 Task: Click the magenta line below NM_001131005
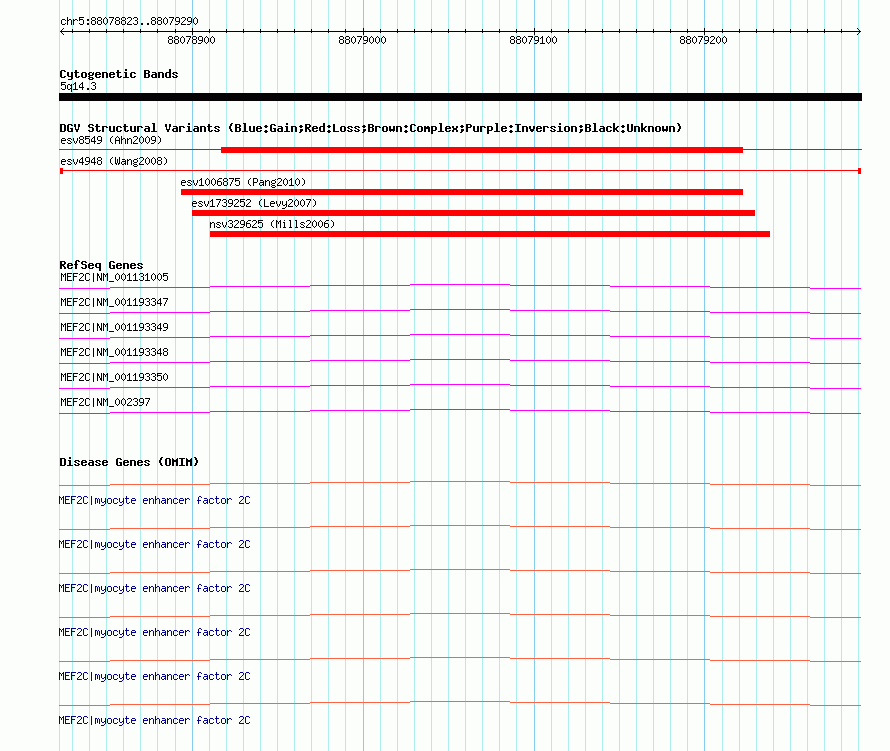pyautogui.click(x=460, y=285)
